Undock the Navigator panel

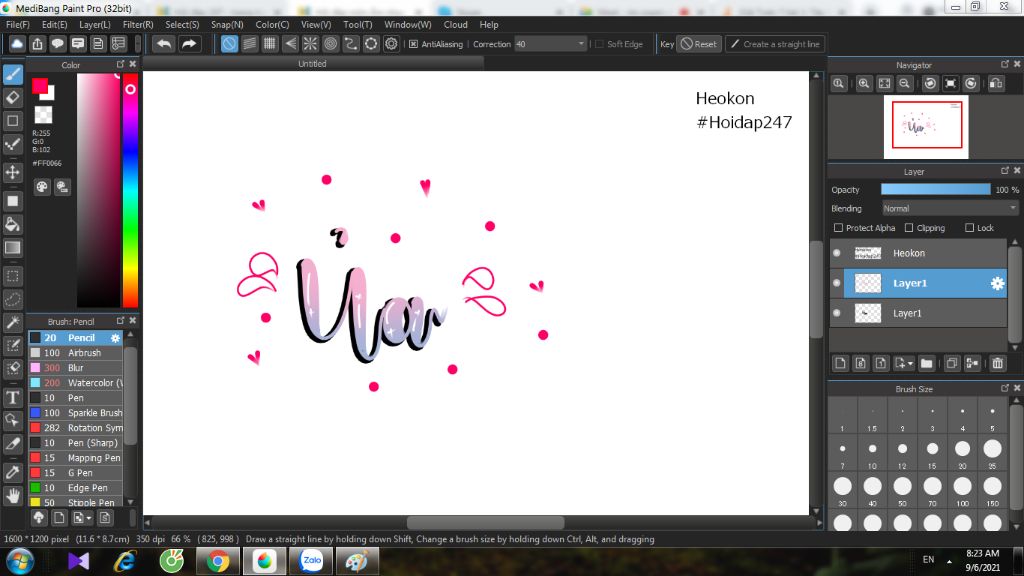click(x=1004, y=64)
